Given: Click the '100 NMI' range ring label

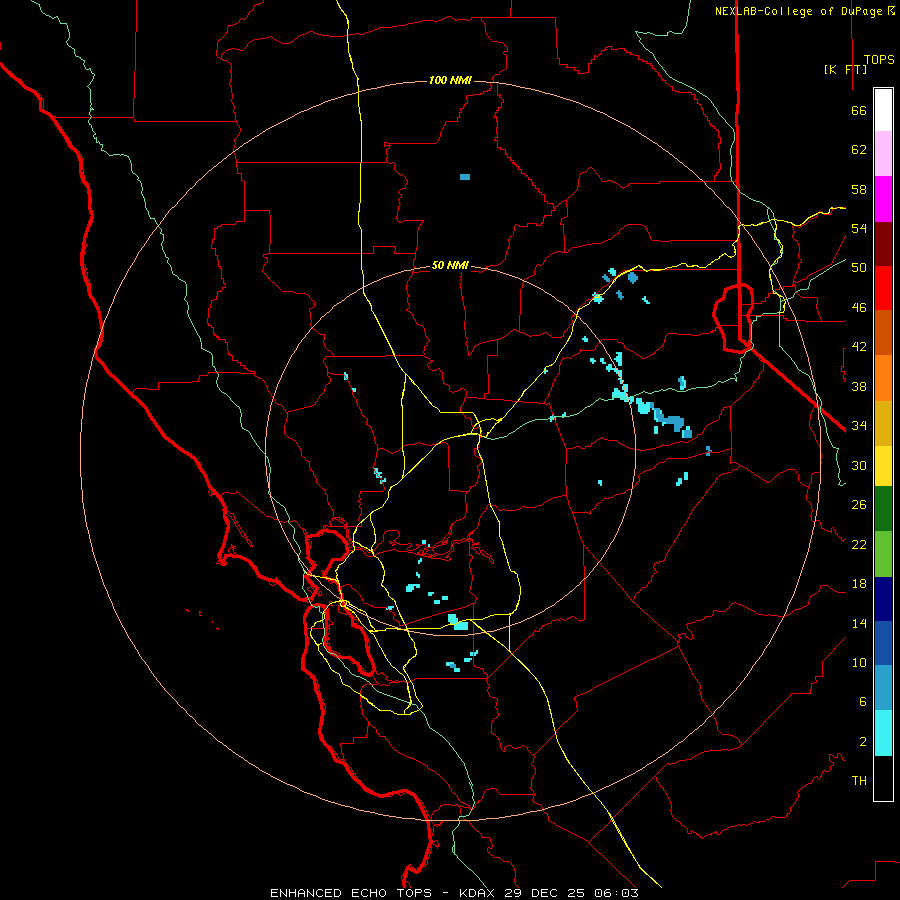Looking at the screenshot, I should [x=450, y=80].
